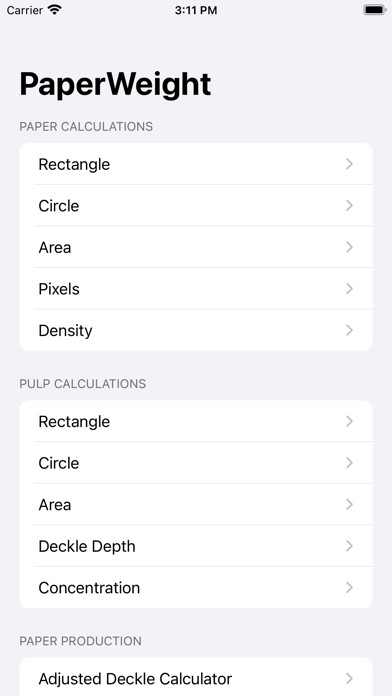Open the Pixels calculation
Screen dimensions: 392x696
(196, 289)
